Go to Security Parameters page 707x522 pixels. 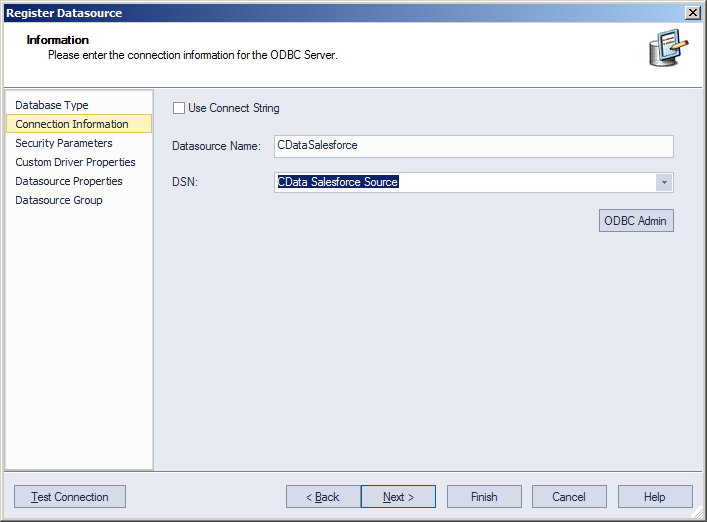(64, 143)
